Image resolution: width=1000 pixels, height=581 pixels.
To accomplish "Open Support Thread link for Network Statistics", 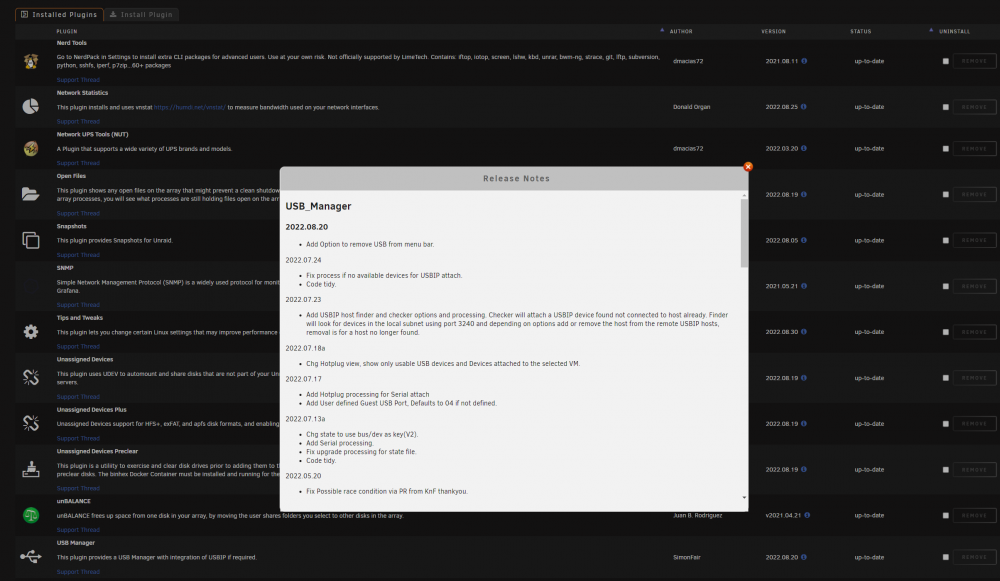I will 78,121.
